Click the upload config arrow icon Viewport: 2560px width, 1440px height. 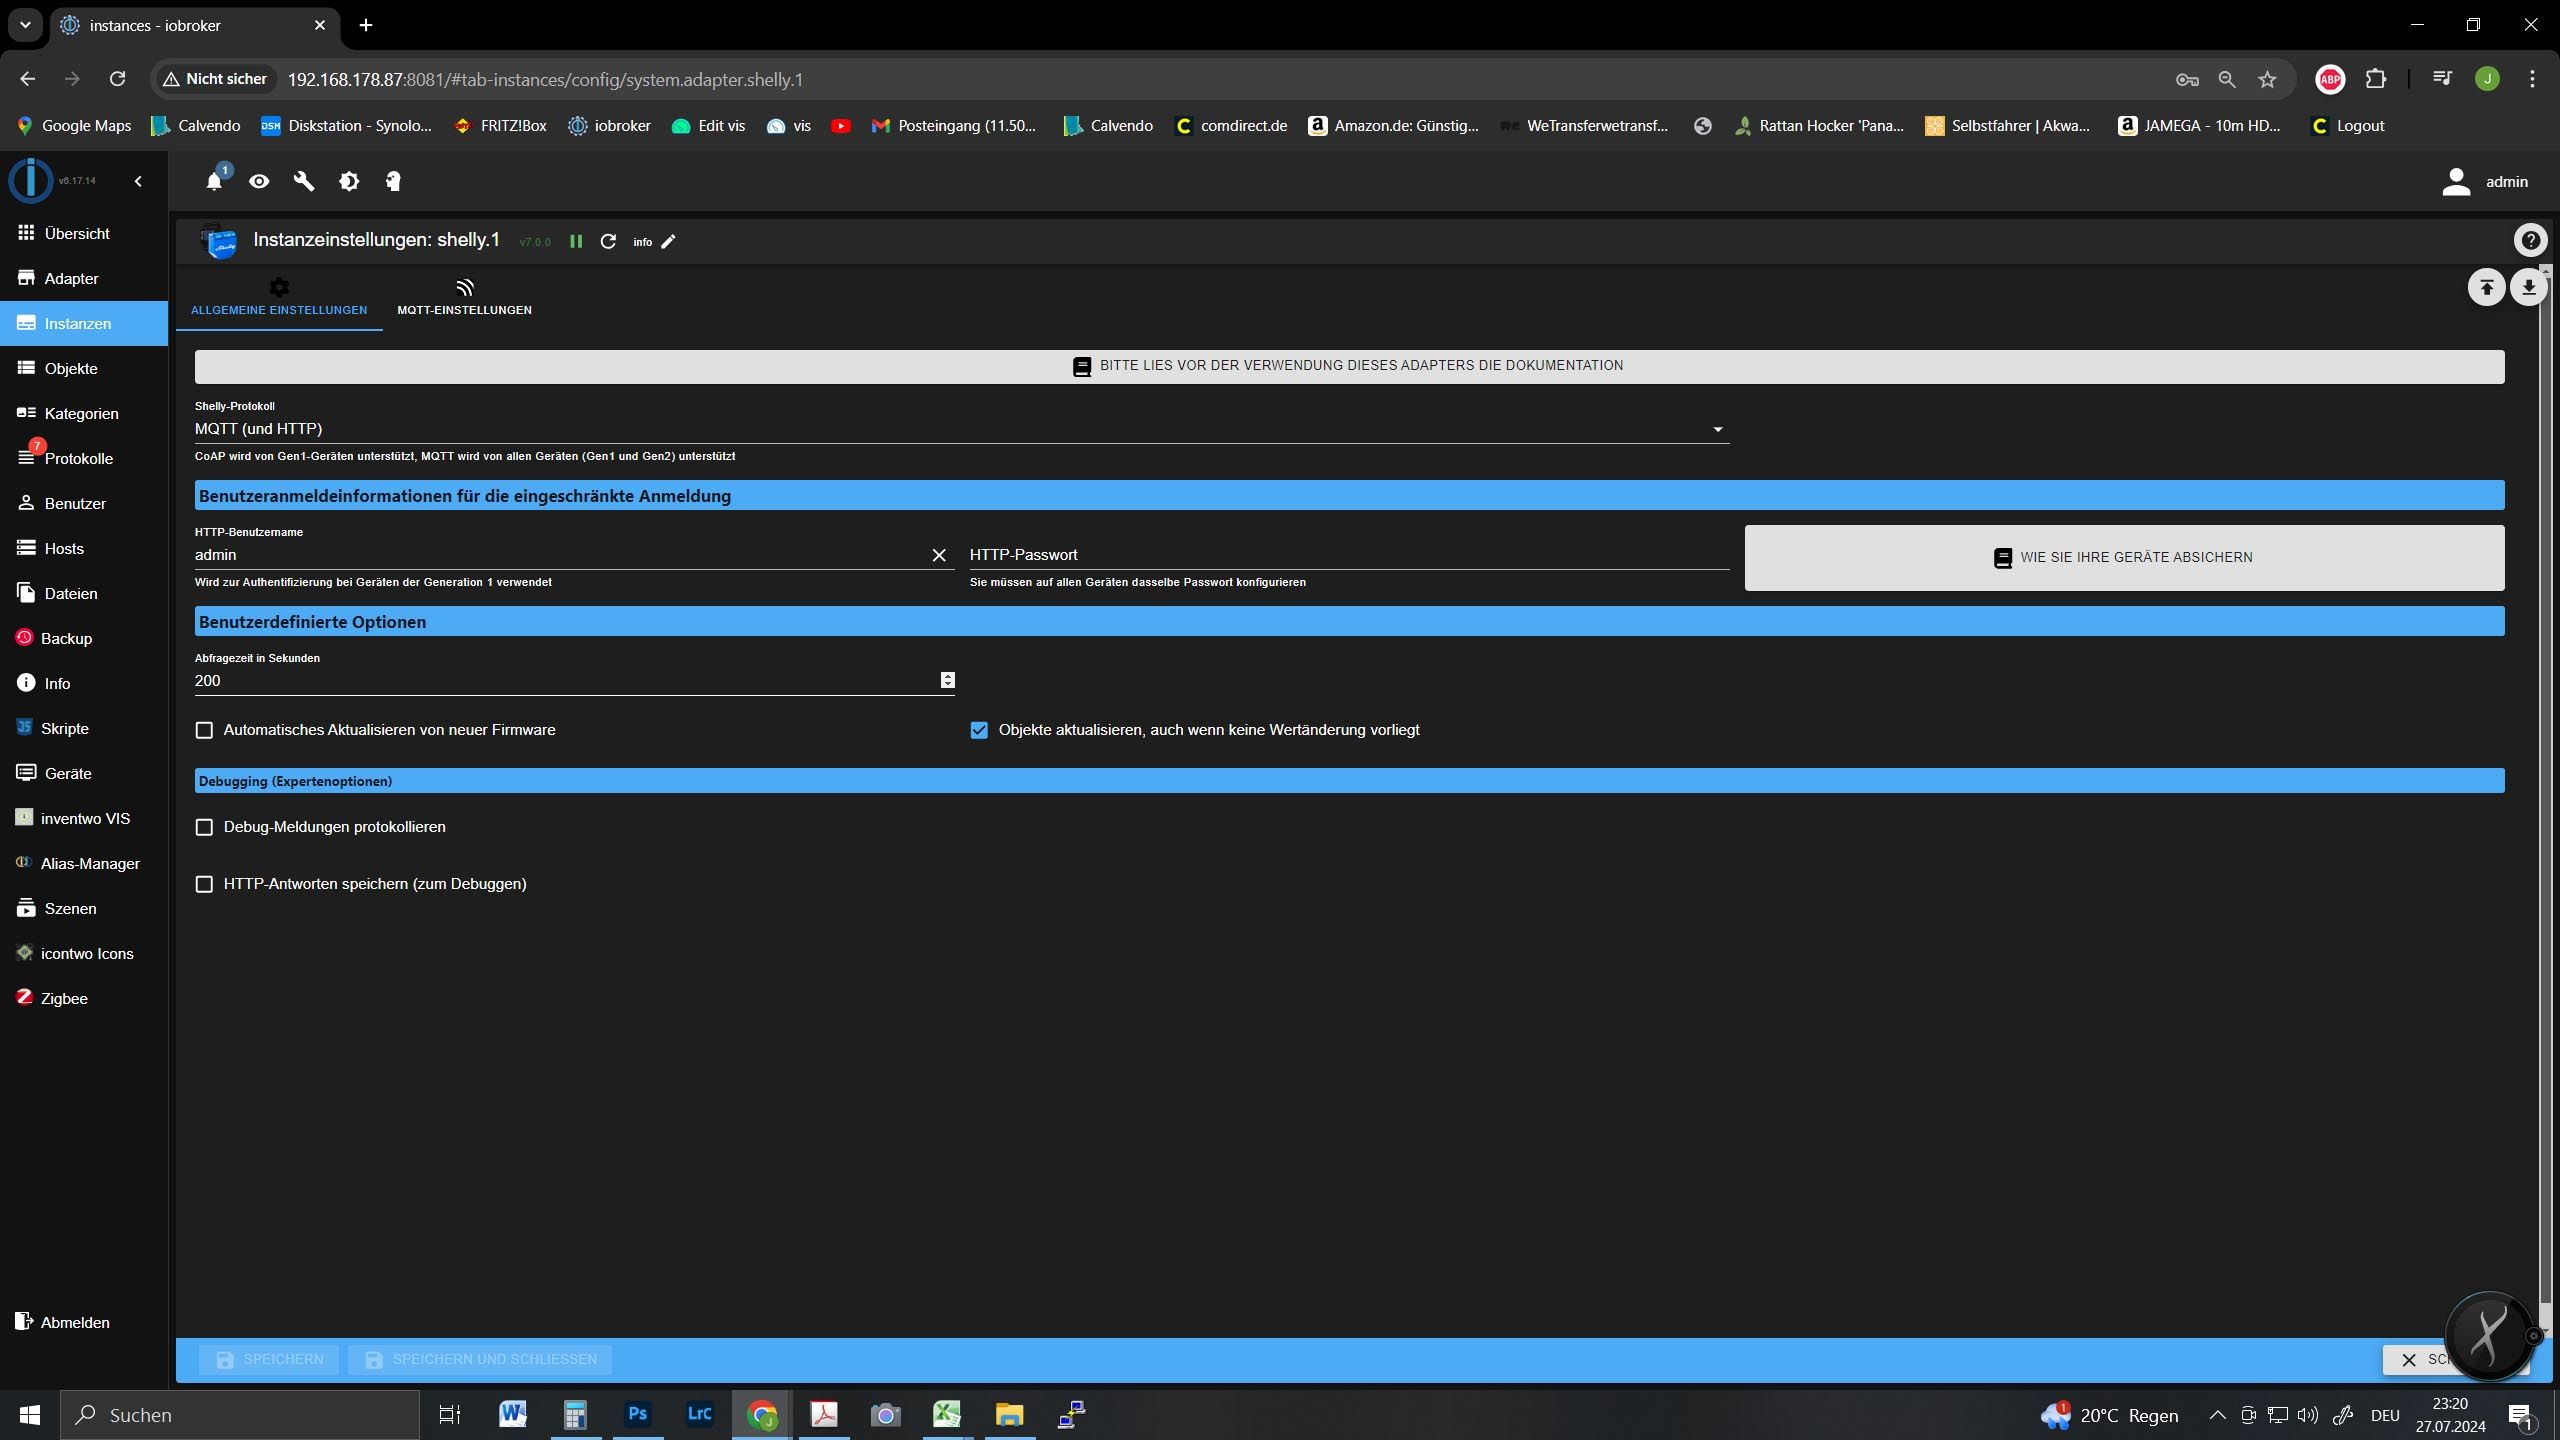pos(2487,288)
